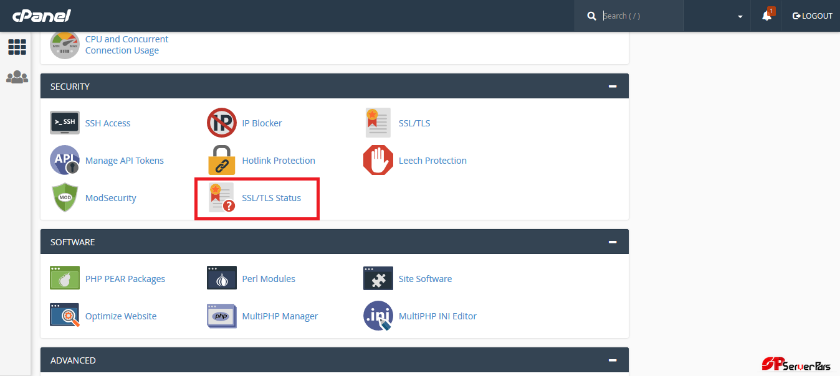Open the ModSecurity shield icon

(x=65, y=198)
